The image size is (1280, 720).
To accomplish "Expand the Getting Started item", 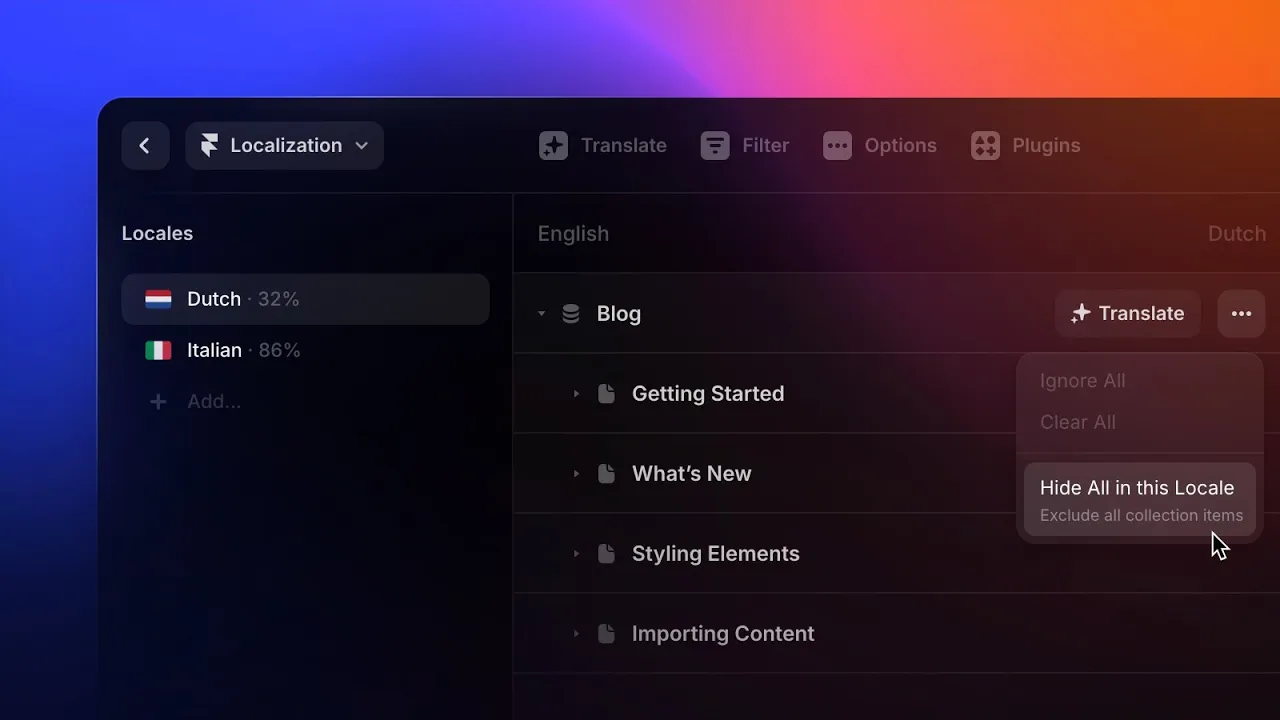I will tap(576, 394).
